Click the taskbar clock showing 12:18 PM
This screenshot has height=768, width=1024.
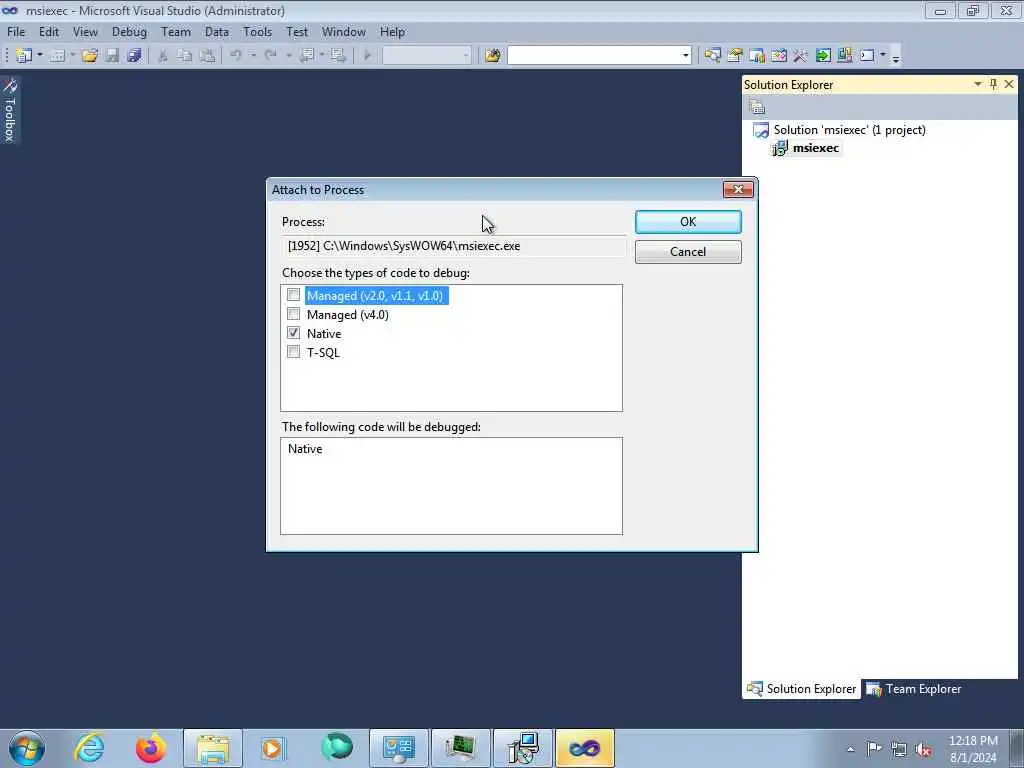click(973, 749)
